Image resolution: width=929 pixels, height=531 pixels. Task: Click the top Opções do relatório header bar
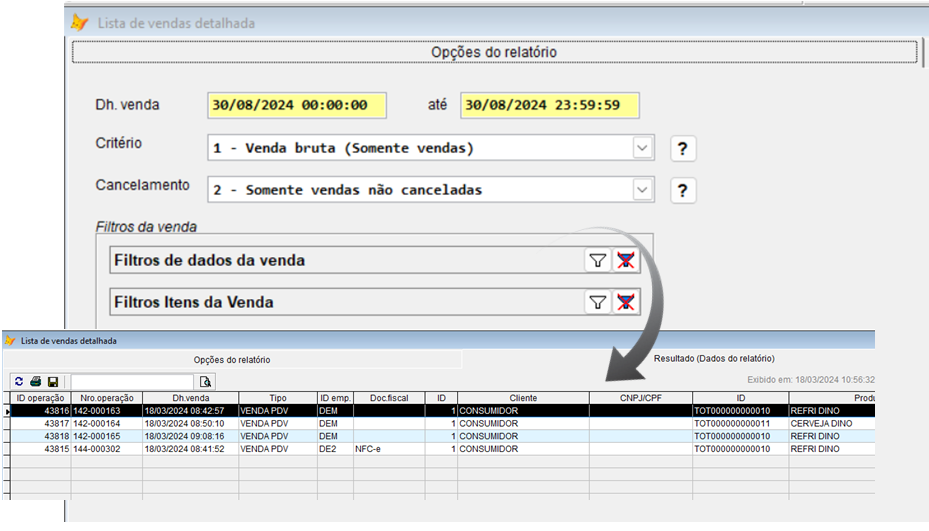494,52
